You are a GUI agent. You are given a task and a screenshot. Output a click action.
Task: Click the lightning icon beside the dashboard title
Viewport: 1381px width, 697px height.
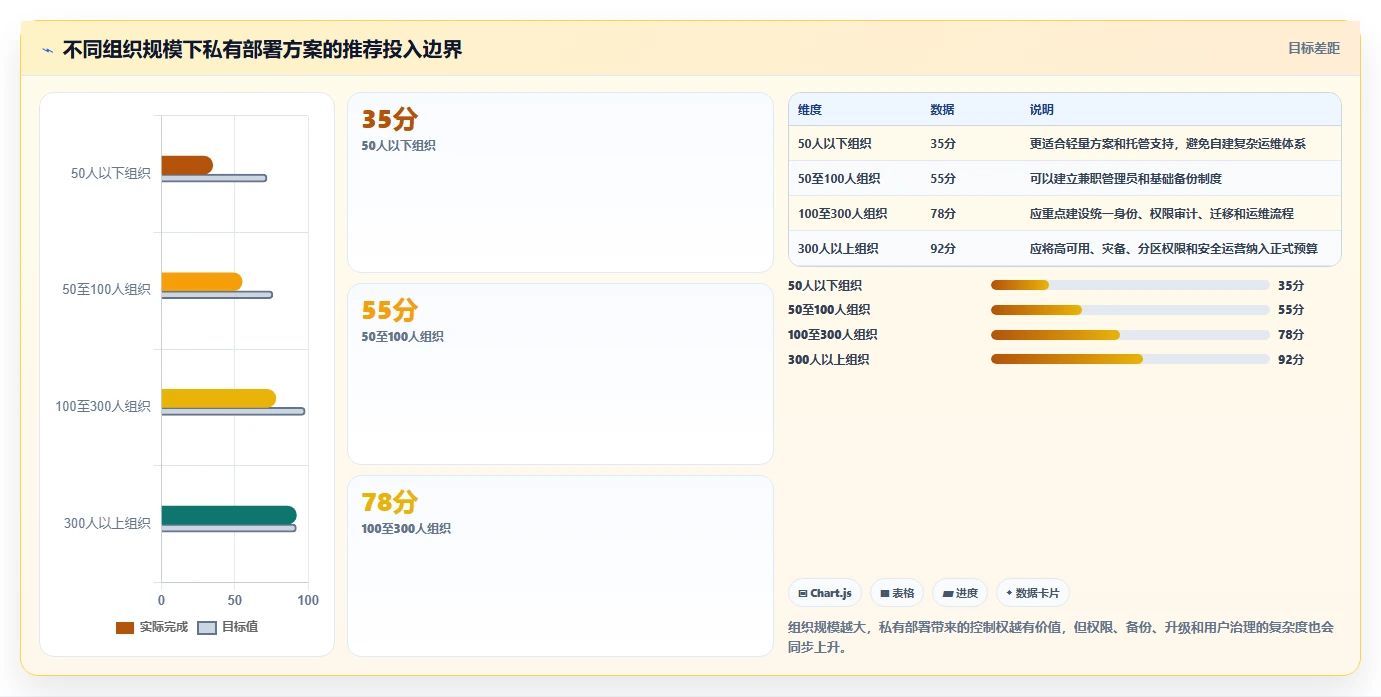pyautogui.click(x=48, y=50)
